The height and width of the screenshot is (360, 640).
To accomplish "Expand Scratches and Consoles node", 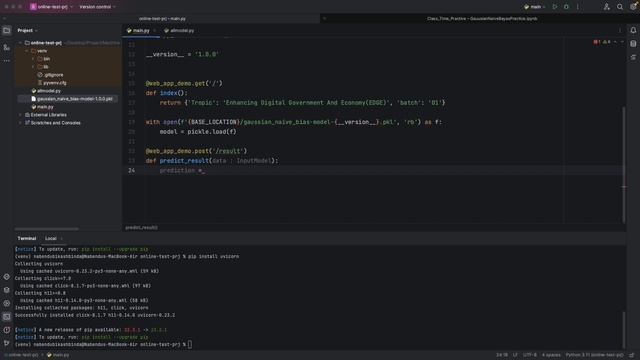I will point(20,123).
